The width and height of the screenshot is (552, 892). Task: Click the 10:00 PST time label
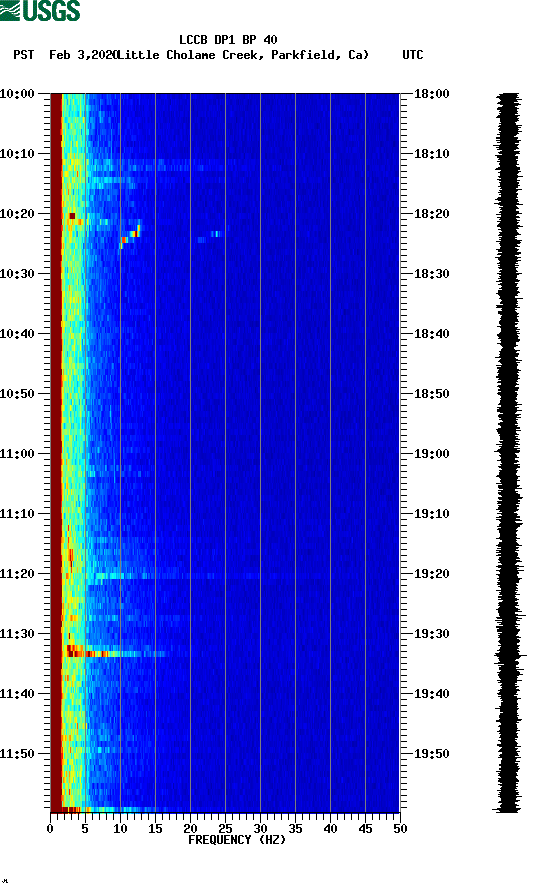(x=17, y=93)
